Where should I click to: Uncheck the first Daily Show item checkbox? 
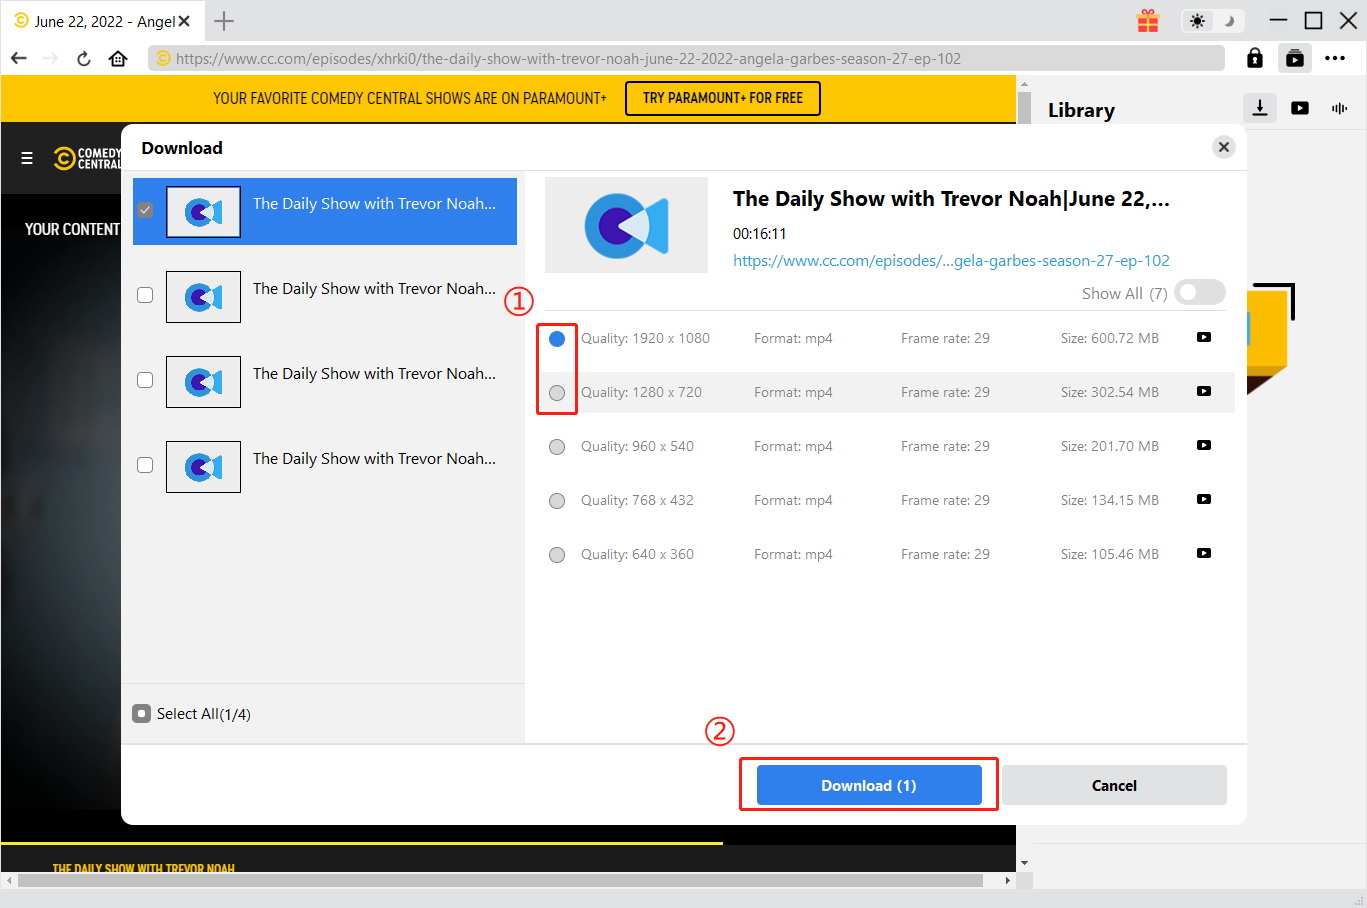pos(145,210)
